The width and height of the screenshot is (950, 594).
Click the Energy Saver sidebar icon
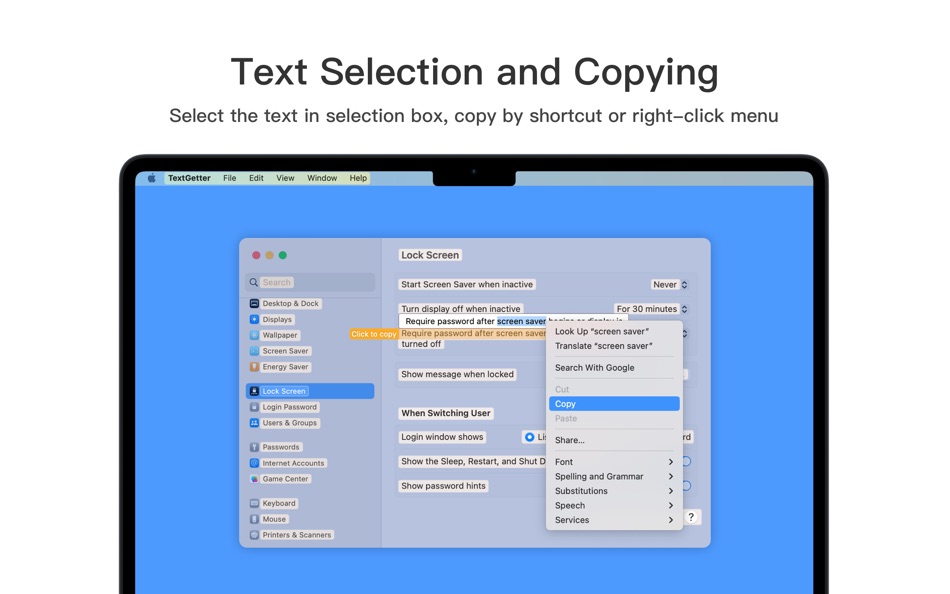tap(254, 366)
